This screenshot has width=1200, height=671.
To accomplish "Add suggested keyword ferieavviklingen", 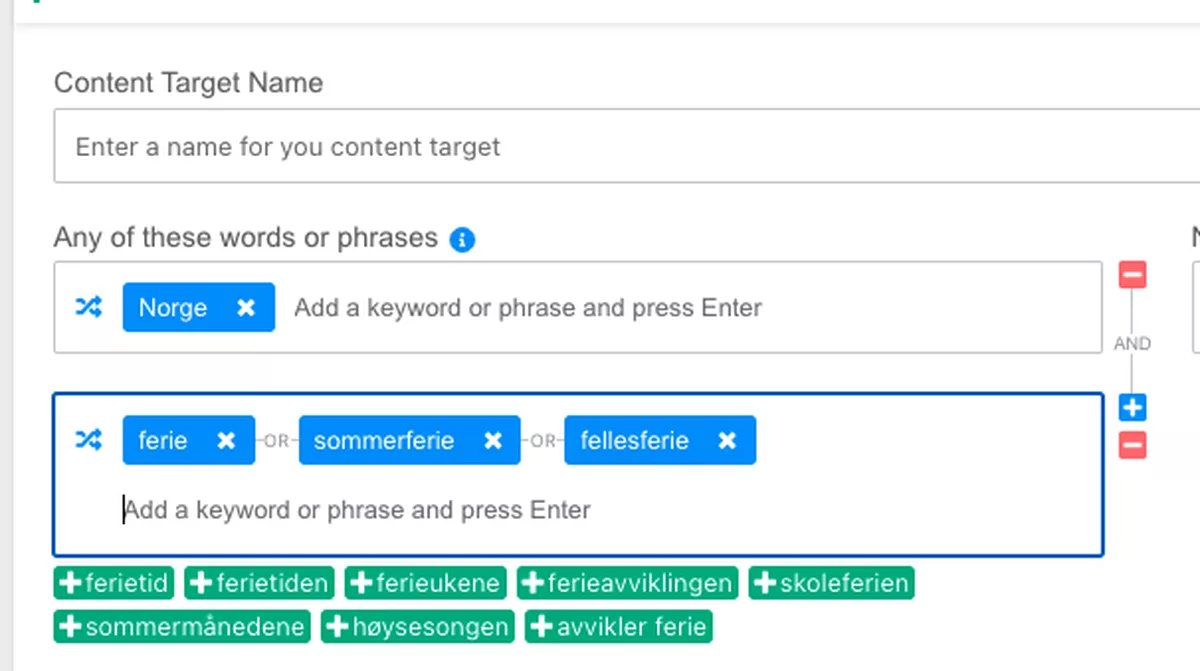I will [628, 583].
